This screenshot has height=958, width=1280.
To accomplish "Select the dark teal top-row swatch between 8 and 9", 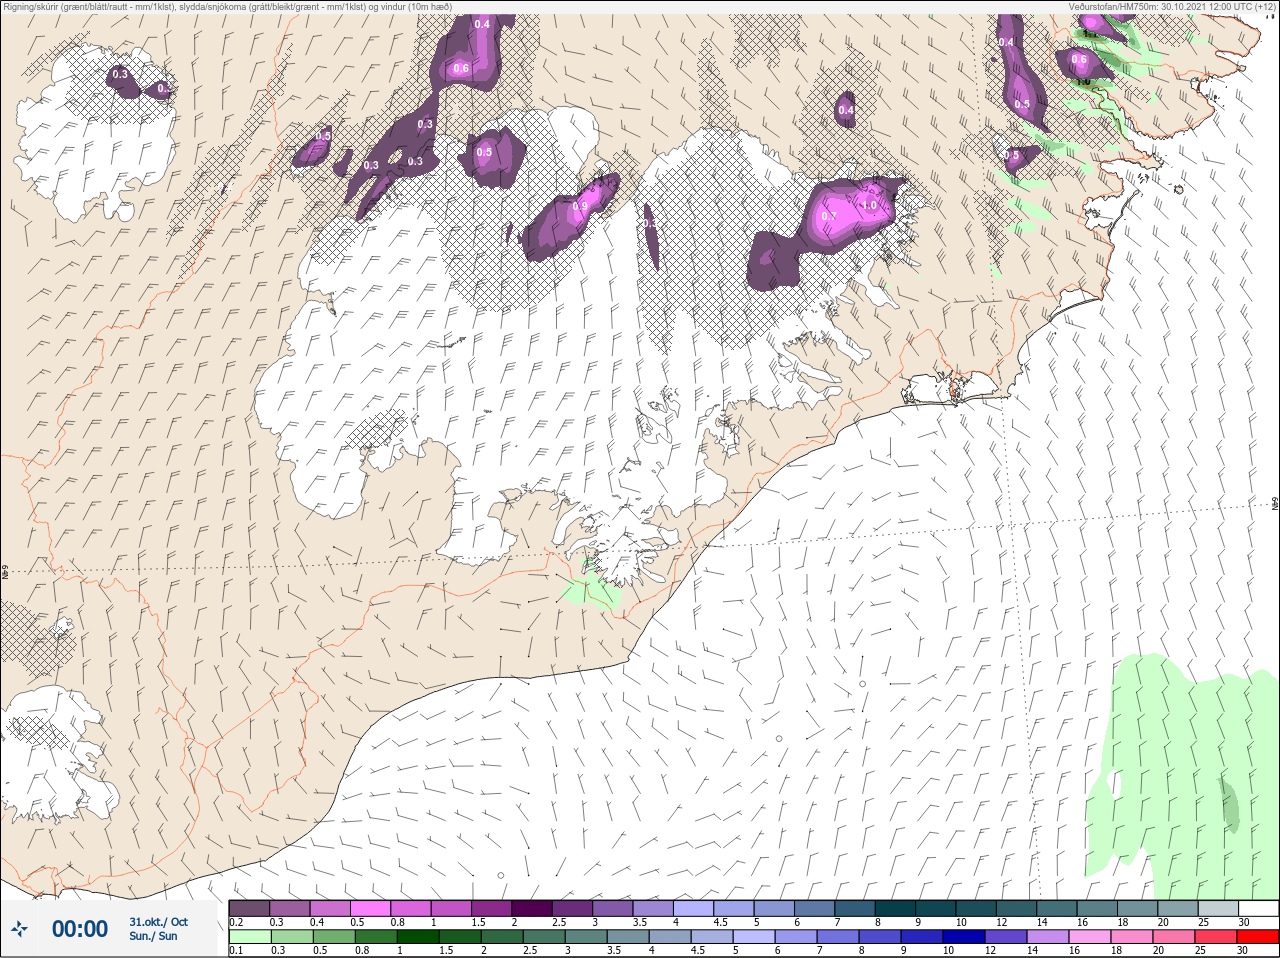I will click(896, 908).
